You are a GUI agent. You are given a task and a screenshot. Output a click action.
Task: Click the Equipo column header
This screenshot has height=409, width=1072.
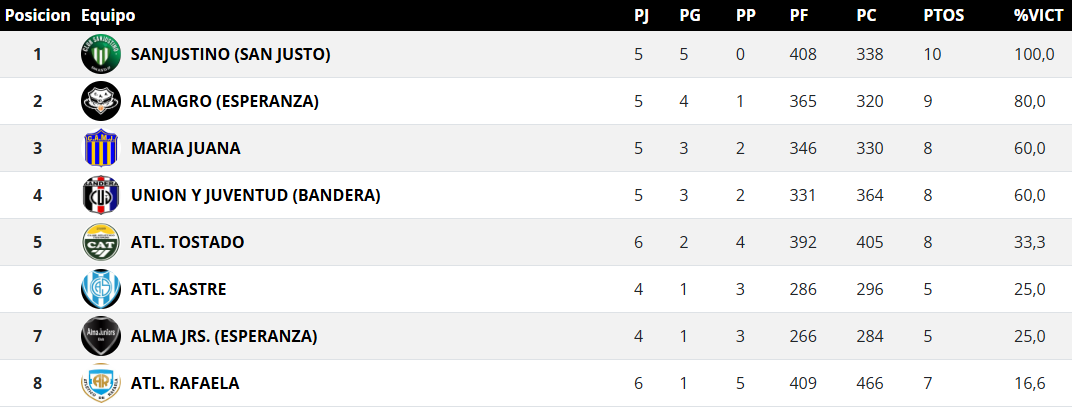coord(108,16)
